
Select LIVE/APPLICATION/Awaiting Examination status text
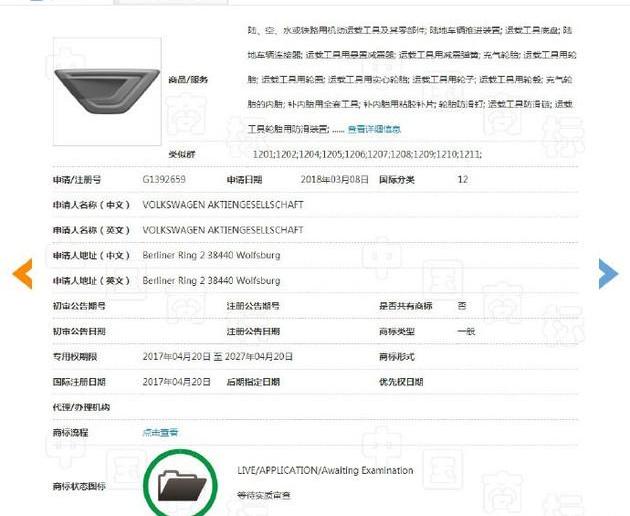pyautogui.click(x=325, y=470)
